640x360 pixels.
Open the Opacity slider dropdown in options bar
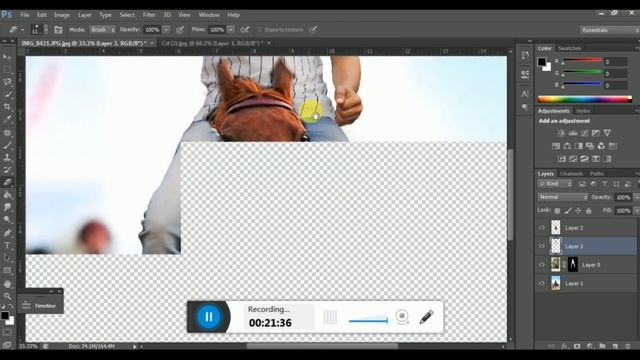[166, 30]
